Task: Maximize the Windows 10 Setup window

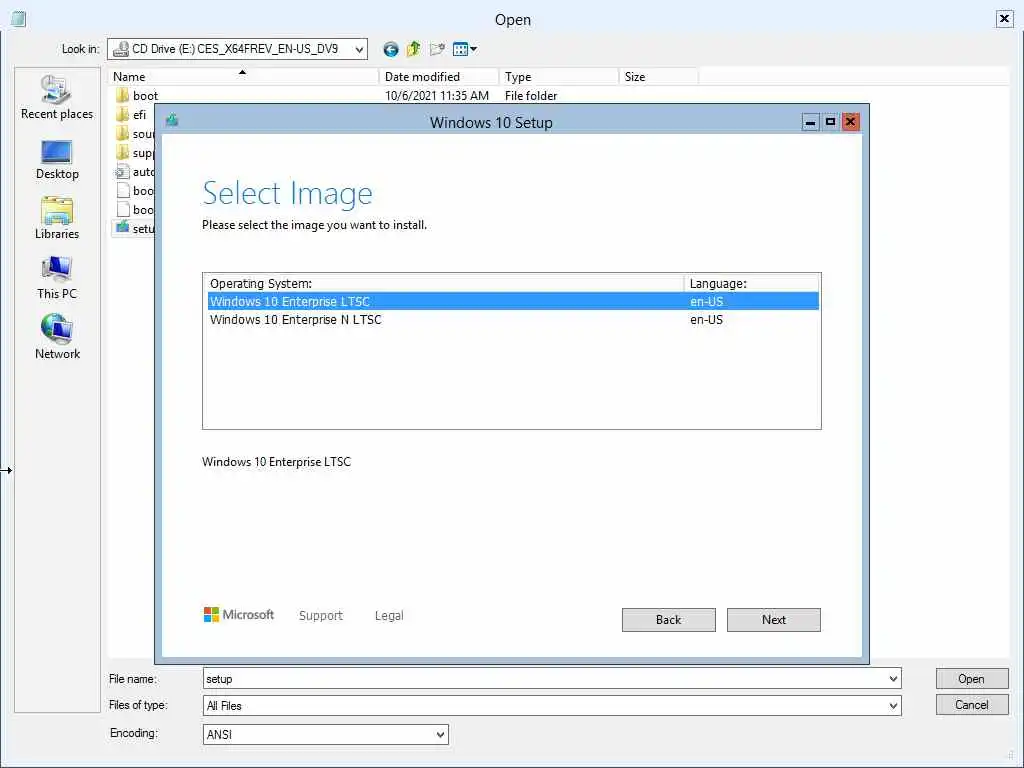Action: (x=830, y=121)
